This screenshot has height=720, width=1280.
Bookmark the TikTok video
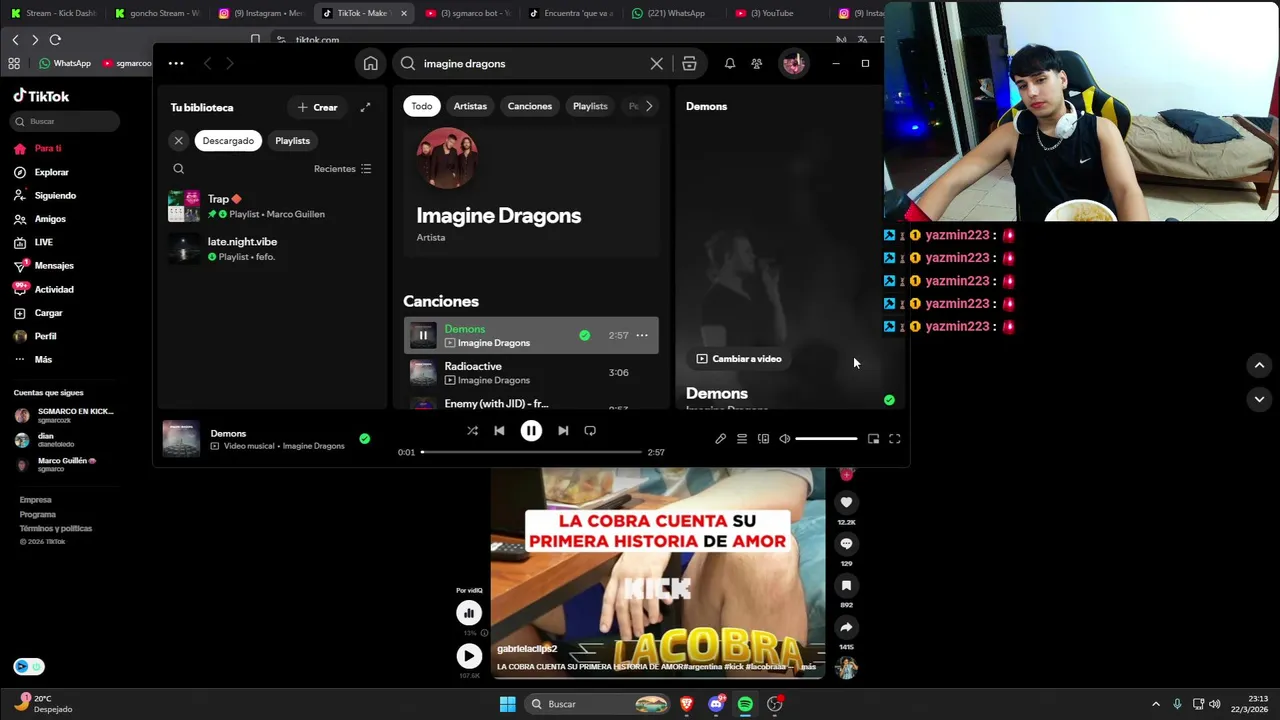click(x=846, y=586)
